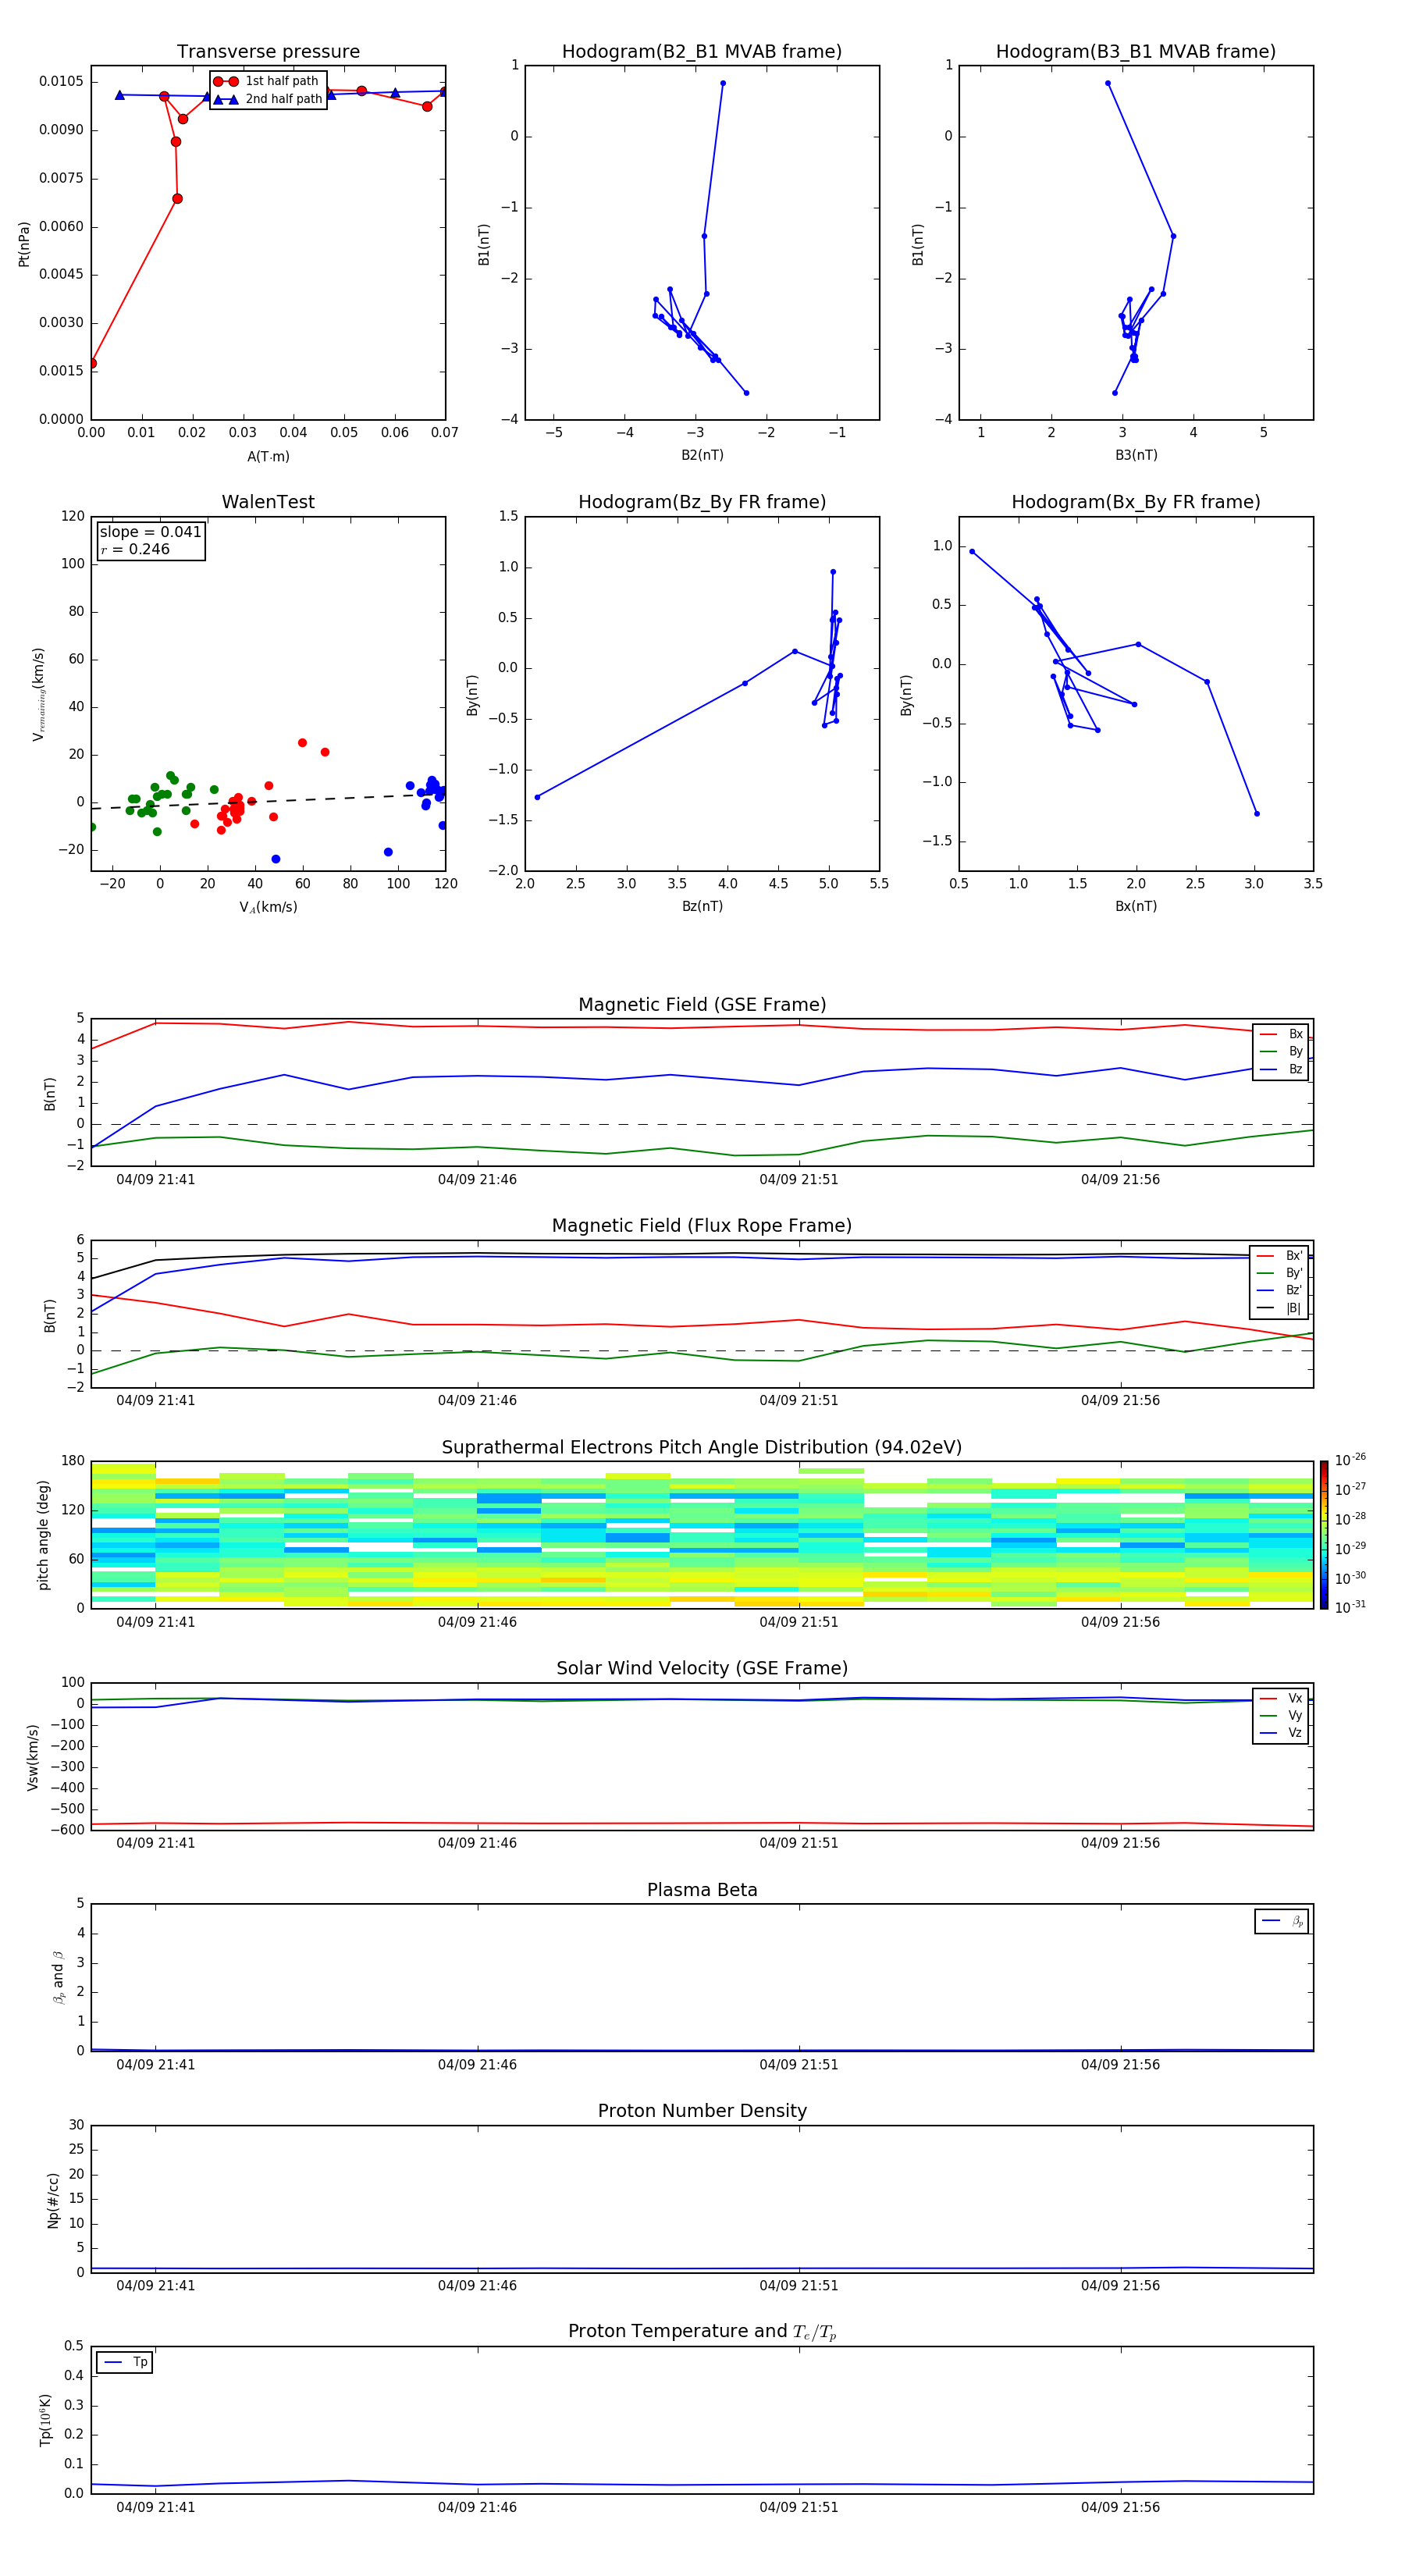The image size is (1405, 2576).
Task: Click the "Magnetic Field (Flux Rope Frame)" title
Action: point(702,1226)
